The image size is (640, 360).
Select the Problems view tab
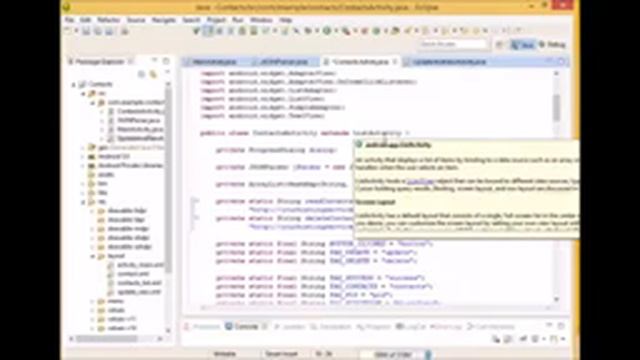click(202, 327)
